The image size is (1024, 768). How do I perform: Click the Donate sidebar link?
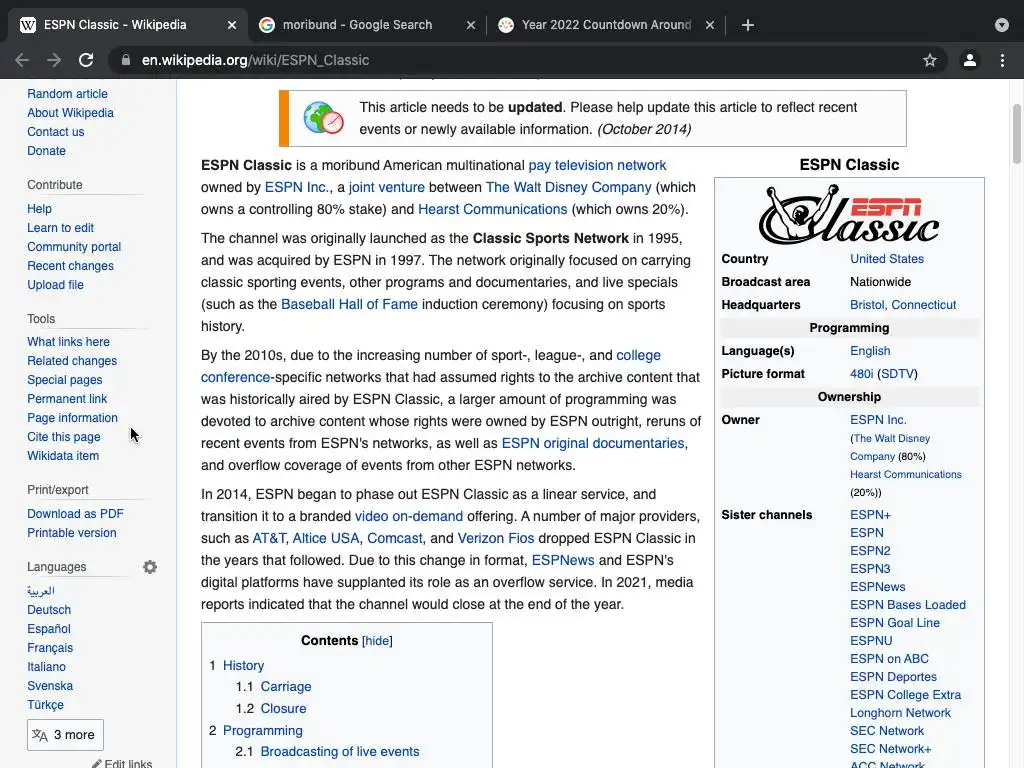pyautogui.click(x=46, y=150)
